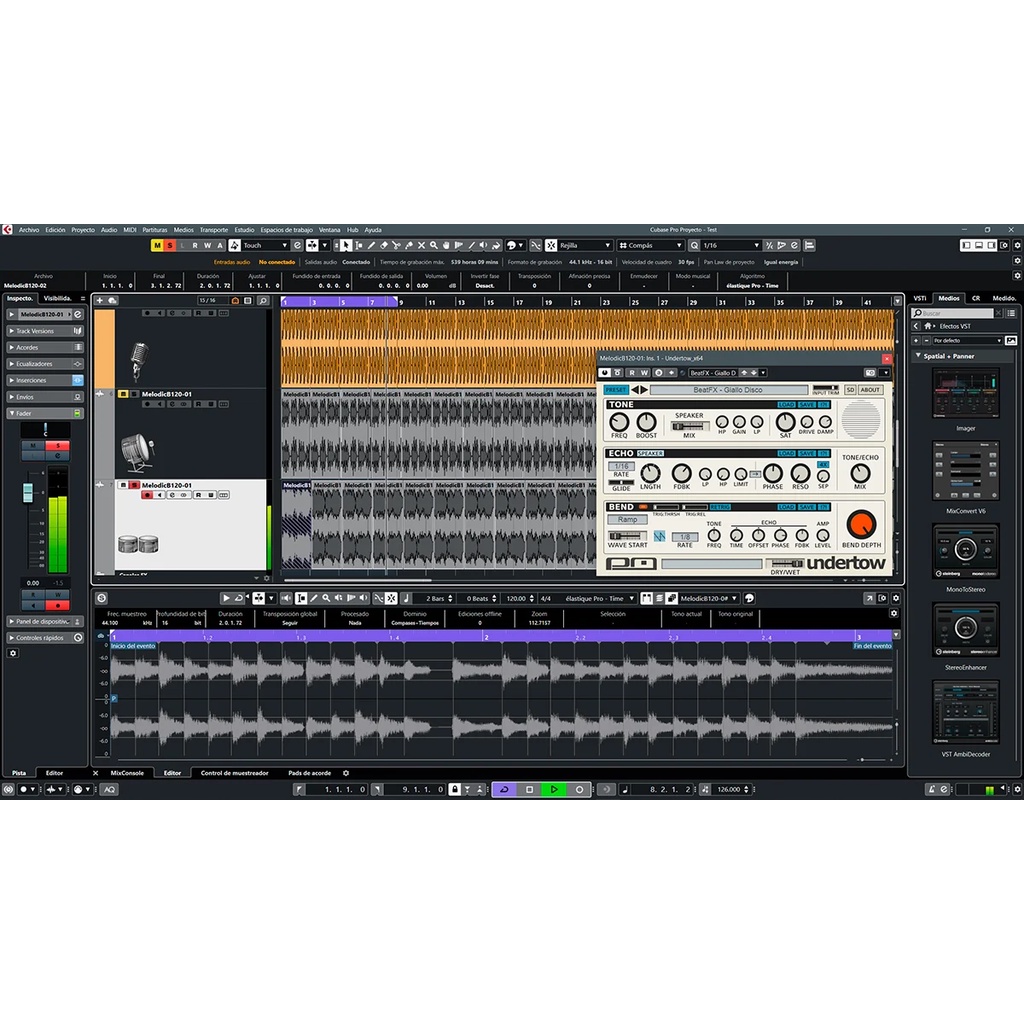Viewport: 1024px width, 1024px height.
Task: Click the Add Track plus icon
Action: click(99, 300)
